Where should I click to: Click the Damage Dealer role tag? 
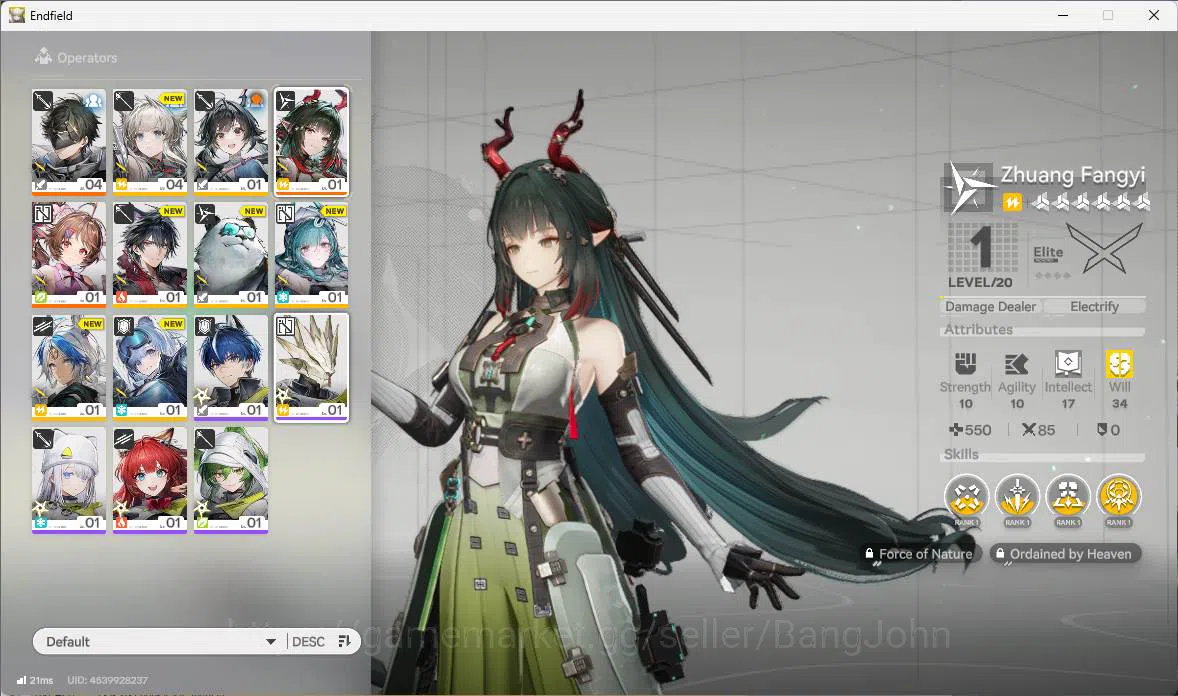(990, 307)
